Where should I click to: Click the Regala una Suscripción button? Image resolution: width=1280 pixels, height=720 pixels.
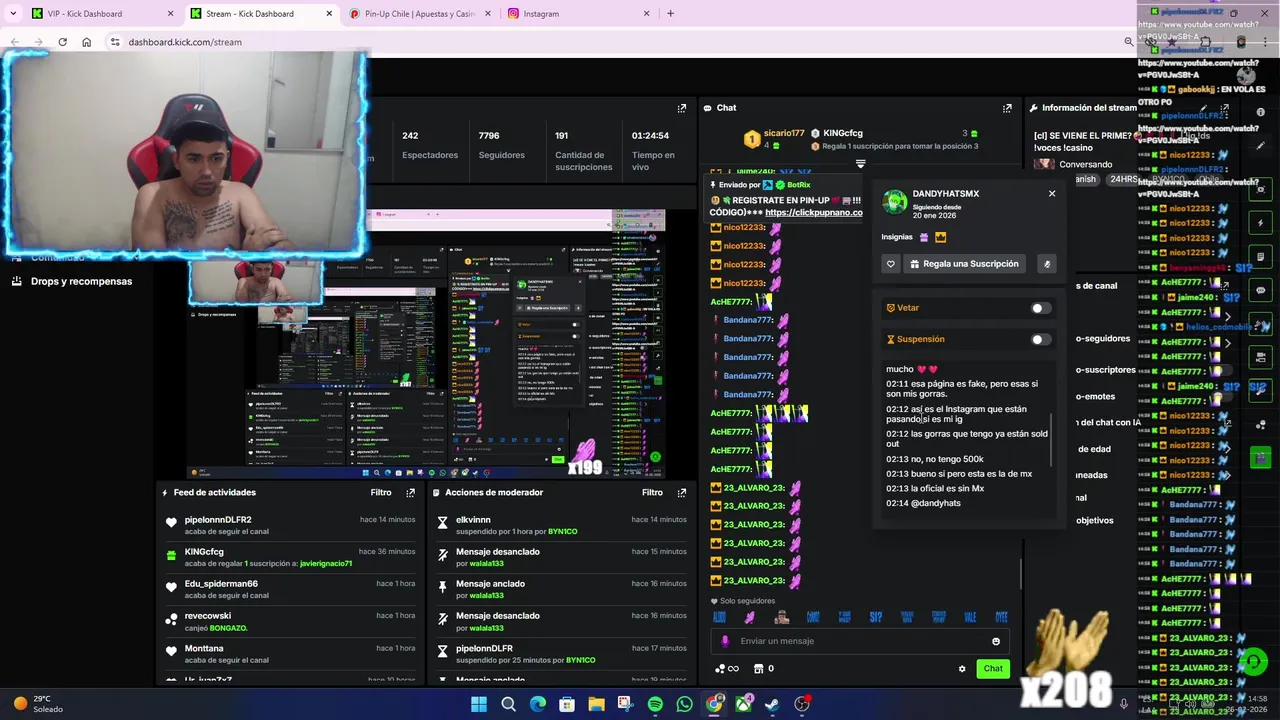[x=964, y=264]
